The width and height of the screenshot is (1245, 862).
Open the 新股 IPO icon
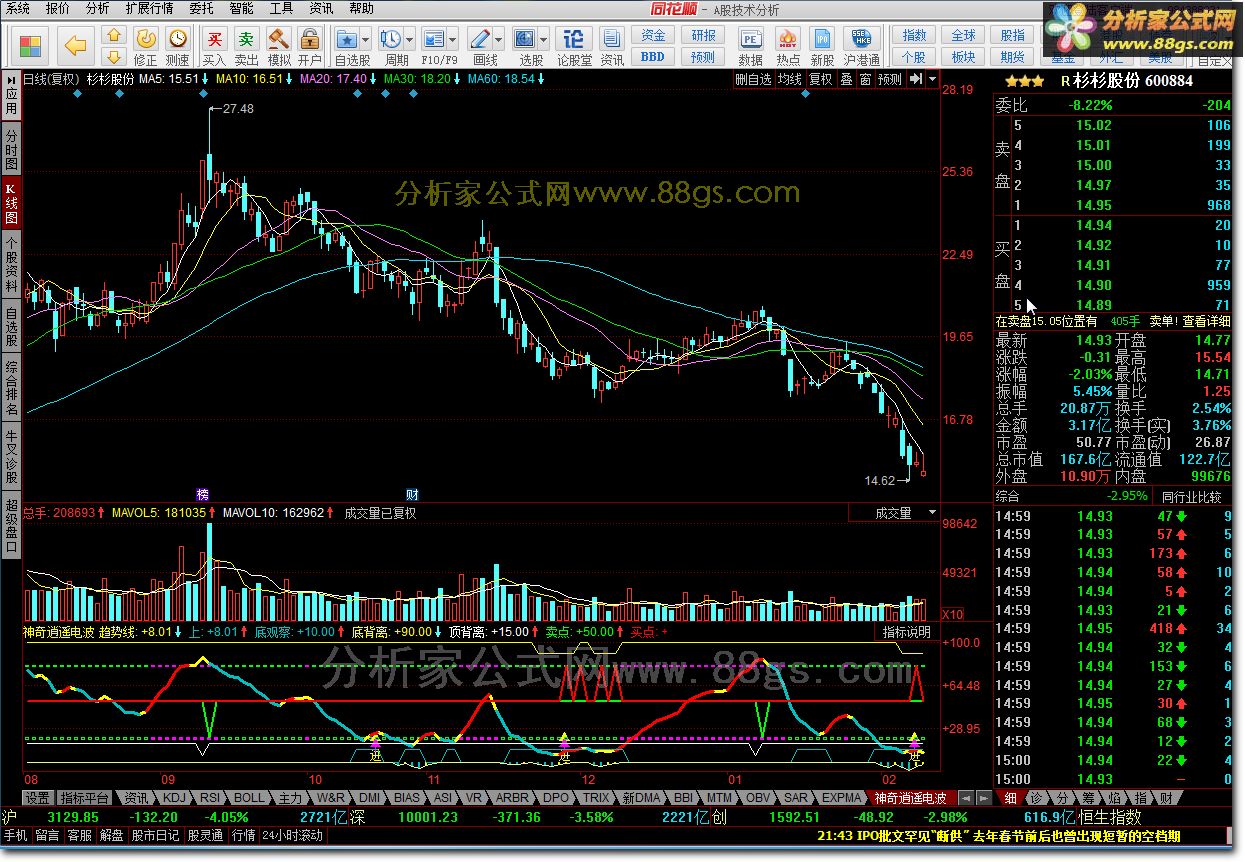(822, 39)
